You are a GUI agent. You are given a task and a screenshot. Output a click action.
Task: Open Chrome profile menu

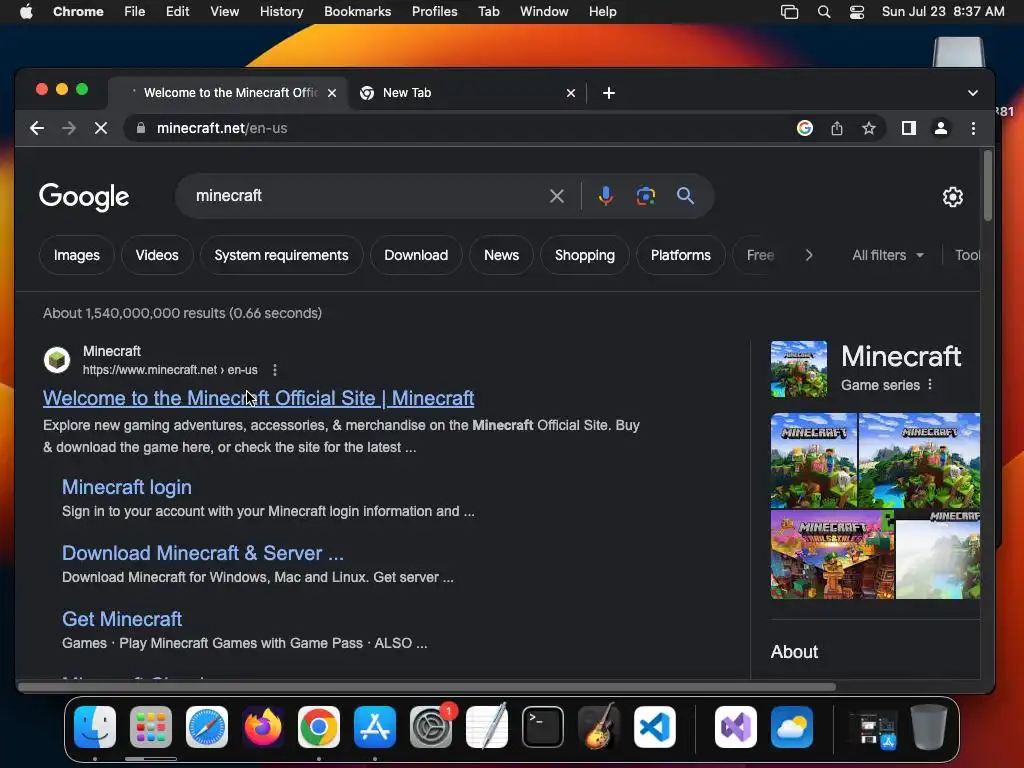pos(940,128)
